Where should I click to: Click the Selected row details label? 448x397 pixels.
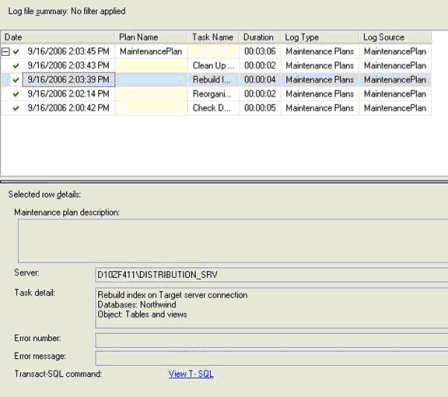pos(44,195)
